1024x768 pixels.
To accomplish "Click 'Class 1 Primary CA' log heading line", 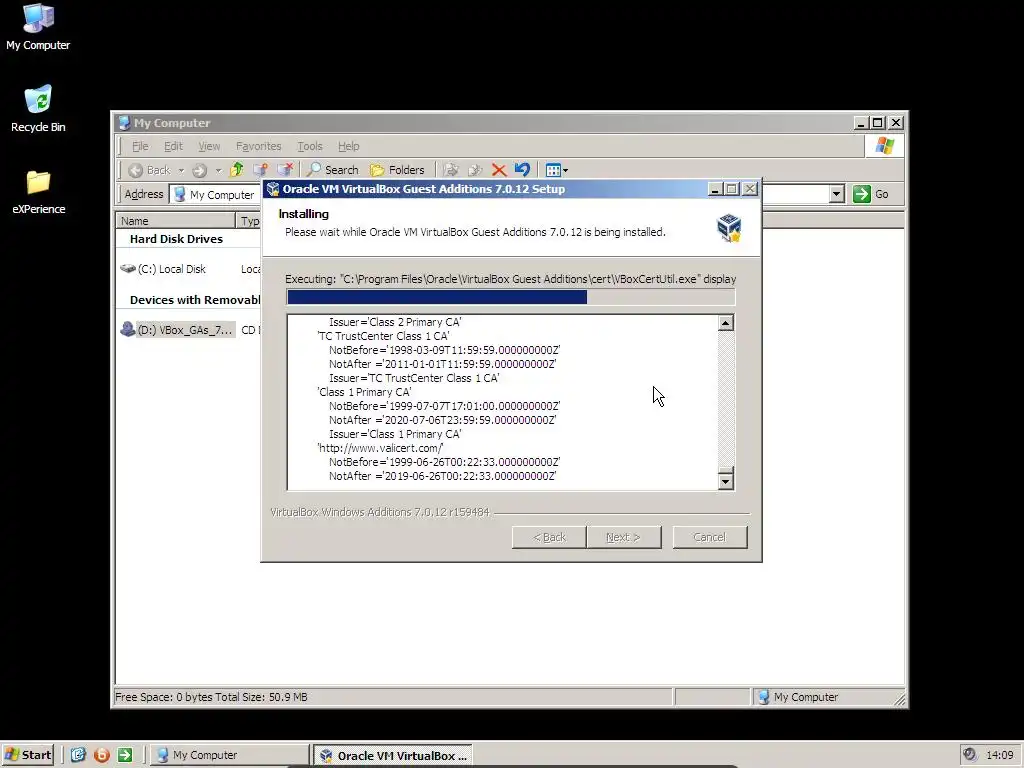I will coord(364,392).
